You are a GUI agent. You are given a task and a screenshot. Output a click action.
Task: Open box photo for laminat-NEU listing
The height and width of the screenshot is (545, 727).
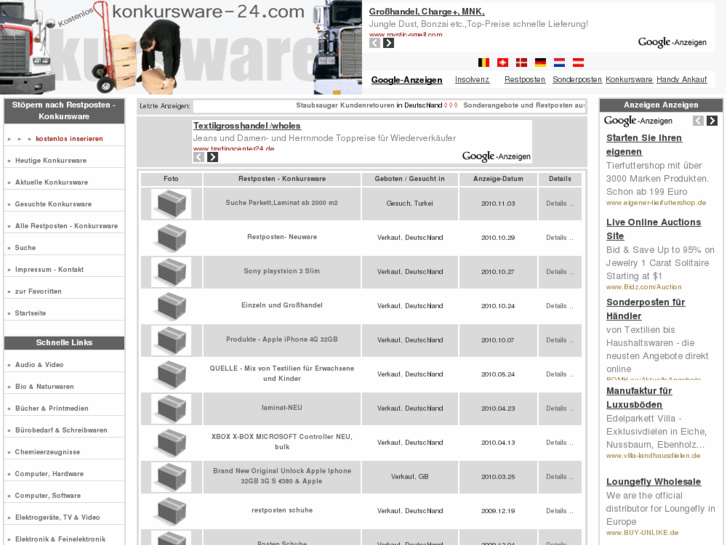pyautogui.click(x=171, y=408)
